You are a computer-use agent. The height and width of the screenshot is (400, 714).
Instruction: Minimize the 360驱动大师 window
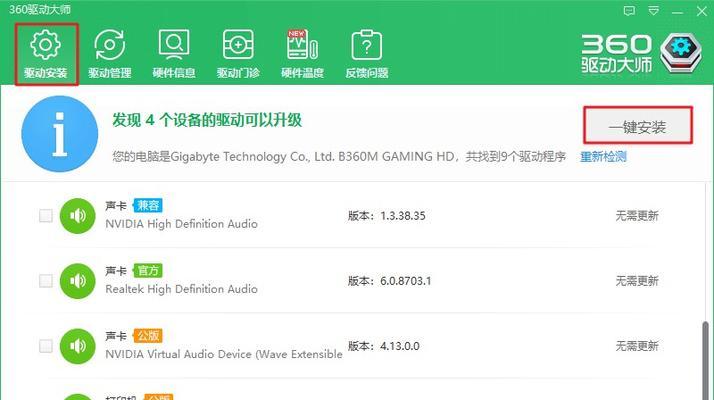678,12
